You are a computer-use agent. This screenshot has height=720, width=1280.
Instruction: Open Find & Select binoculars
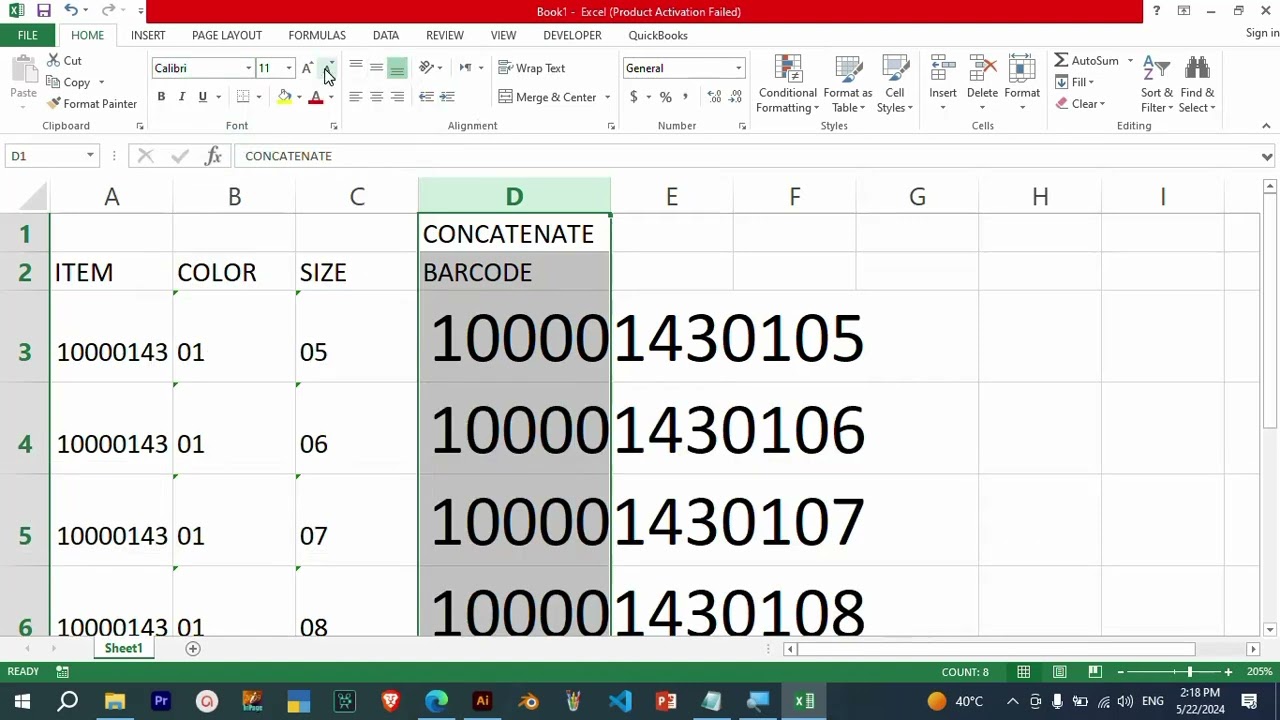1197,84
